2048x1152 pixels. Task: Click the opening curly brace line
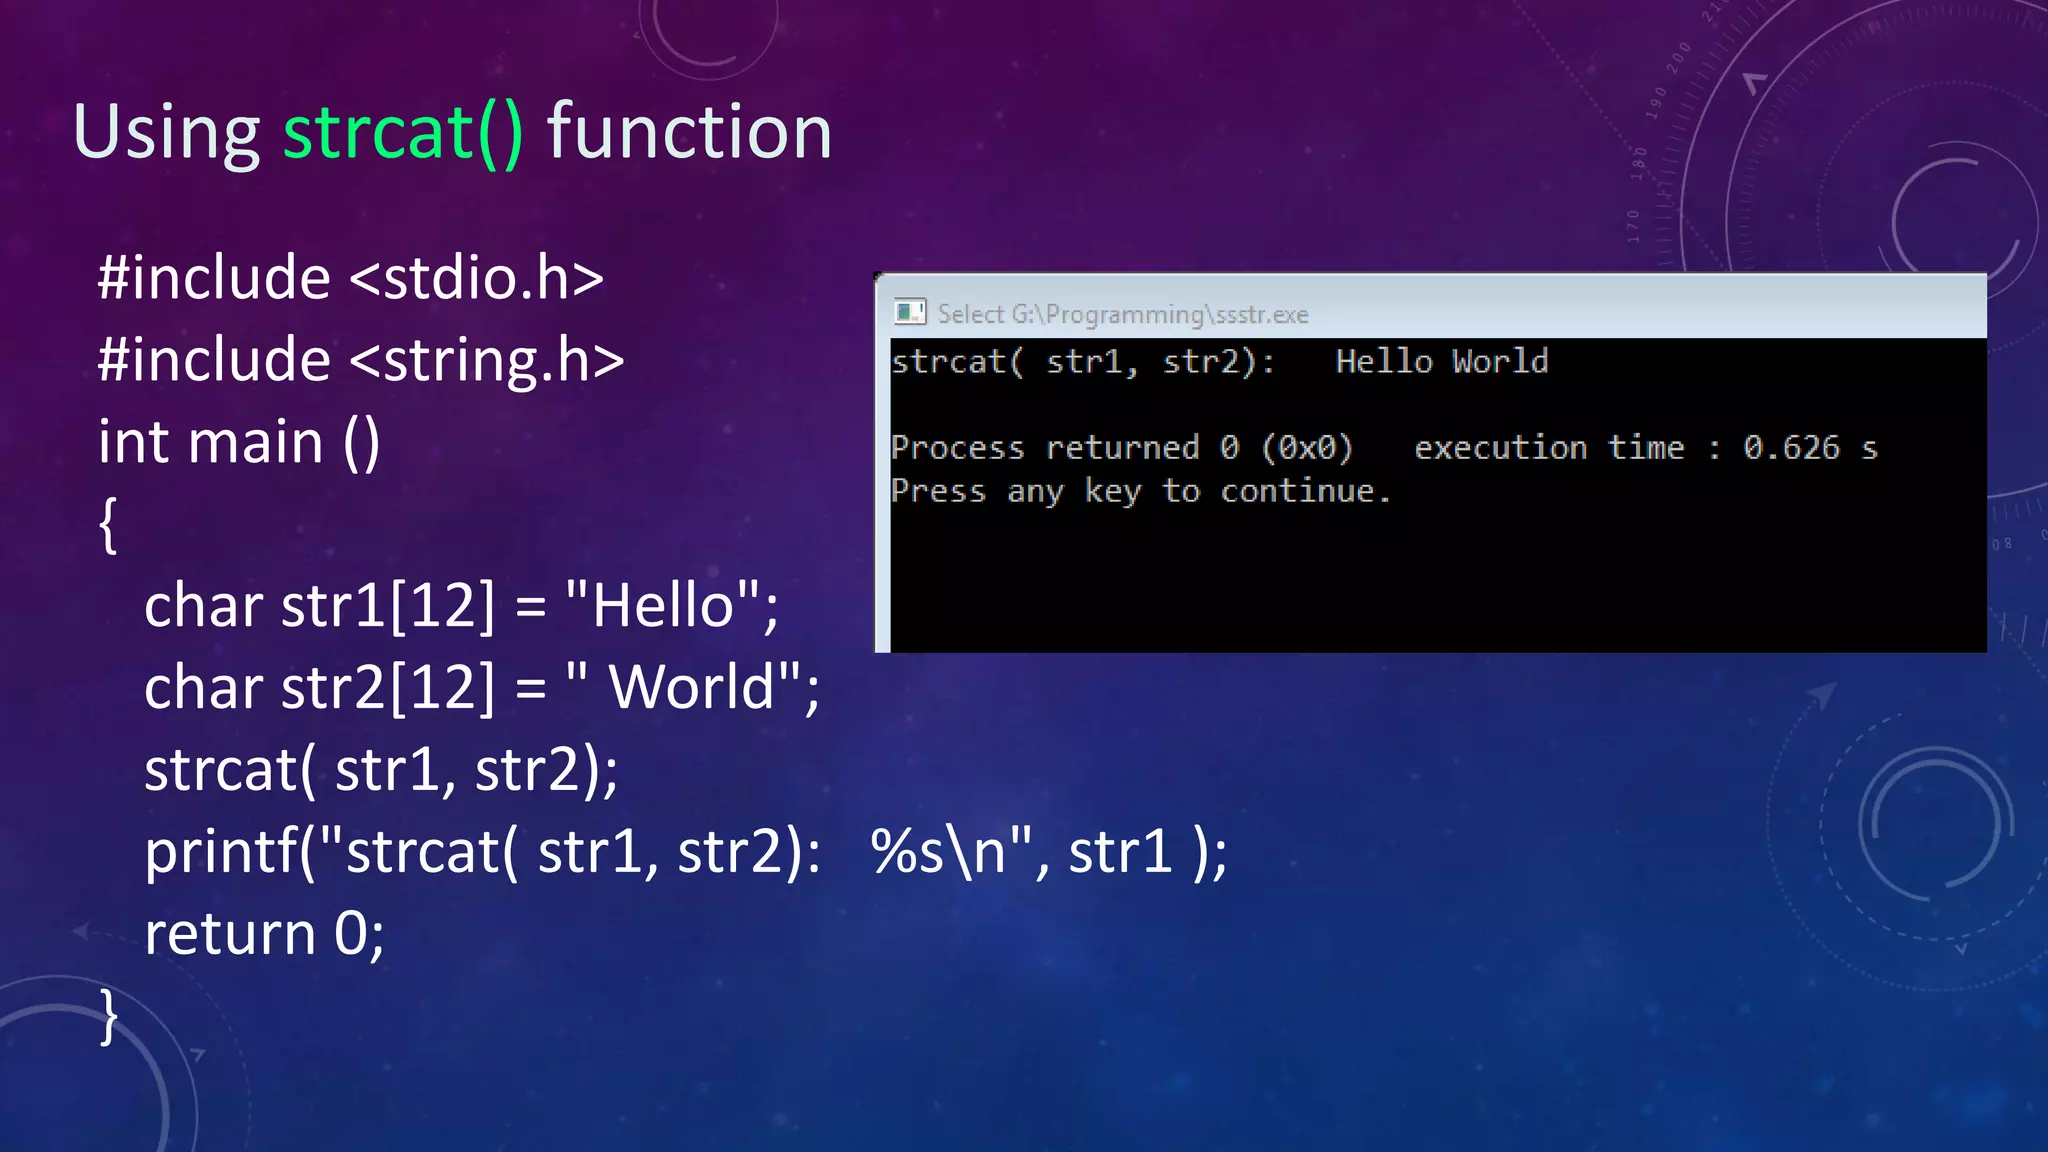pyautogui.click(x=108, y=525)
